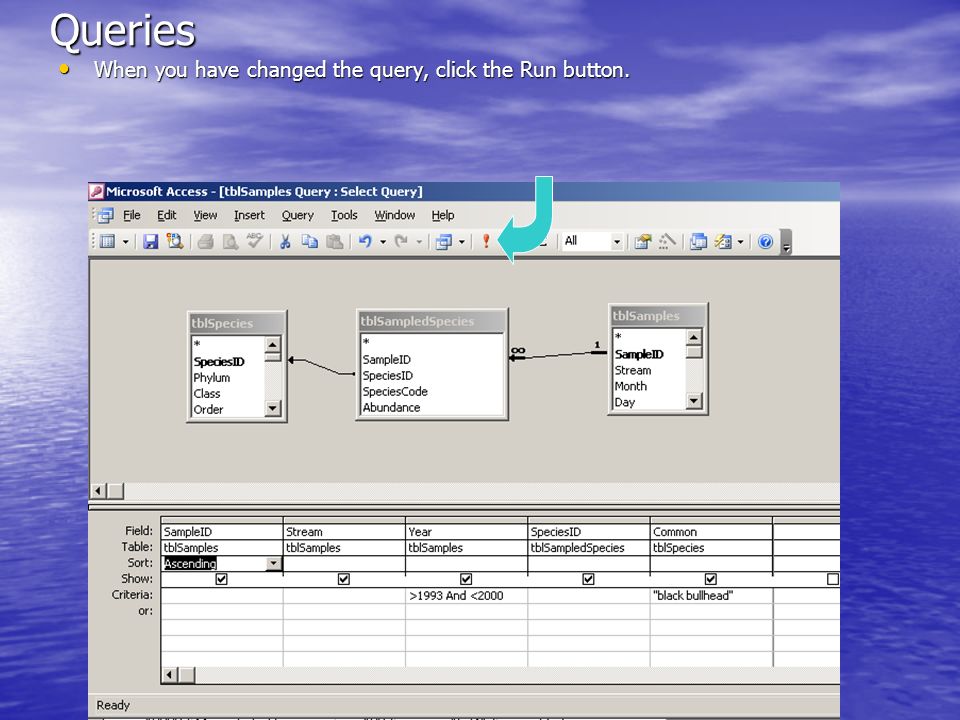
Task: Select Order in tblSpecies list
Action: click(208, 410)
